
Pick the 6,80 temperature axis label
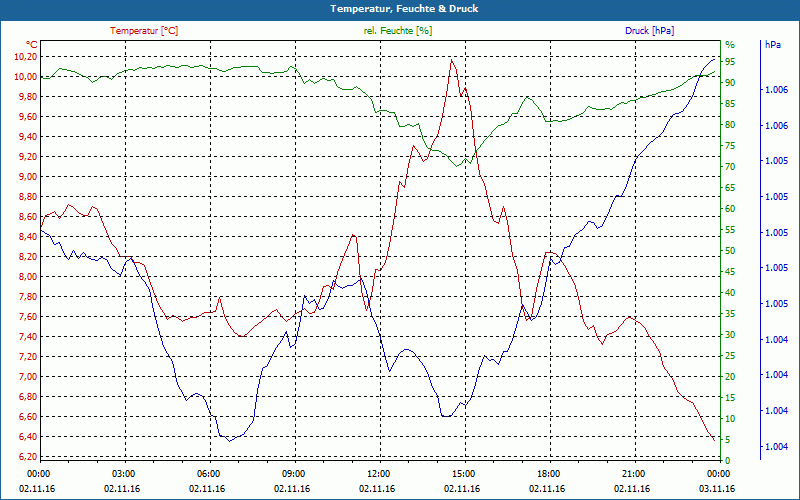point(28,396)
